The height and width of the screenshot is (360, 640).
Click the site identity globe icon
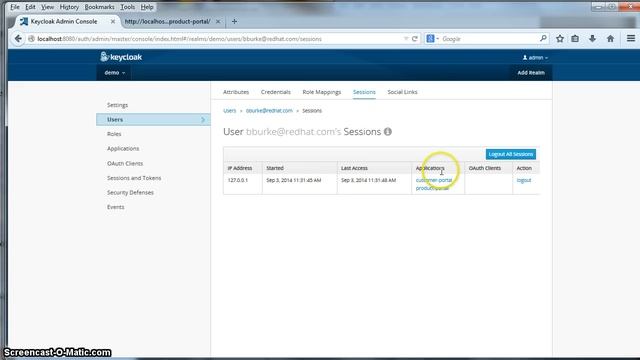(31, 39)
